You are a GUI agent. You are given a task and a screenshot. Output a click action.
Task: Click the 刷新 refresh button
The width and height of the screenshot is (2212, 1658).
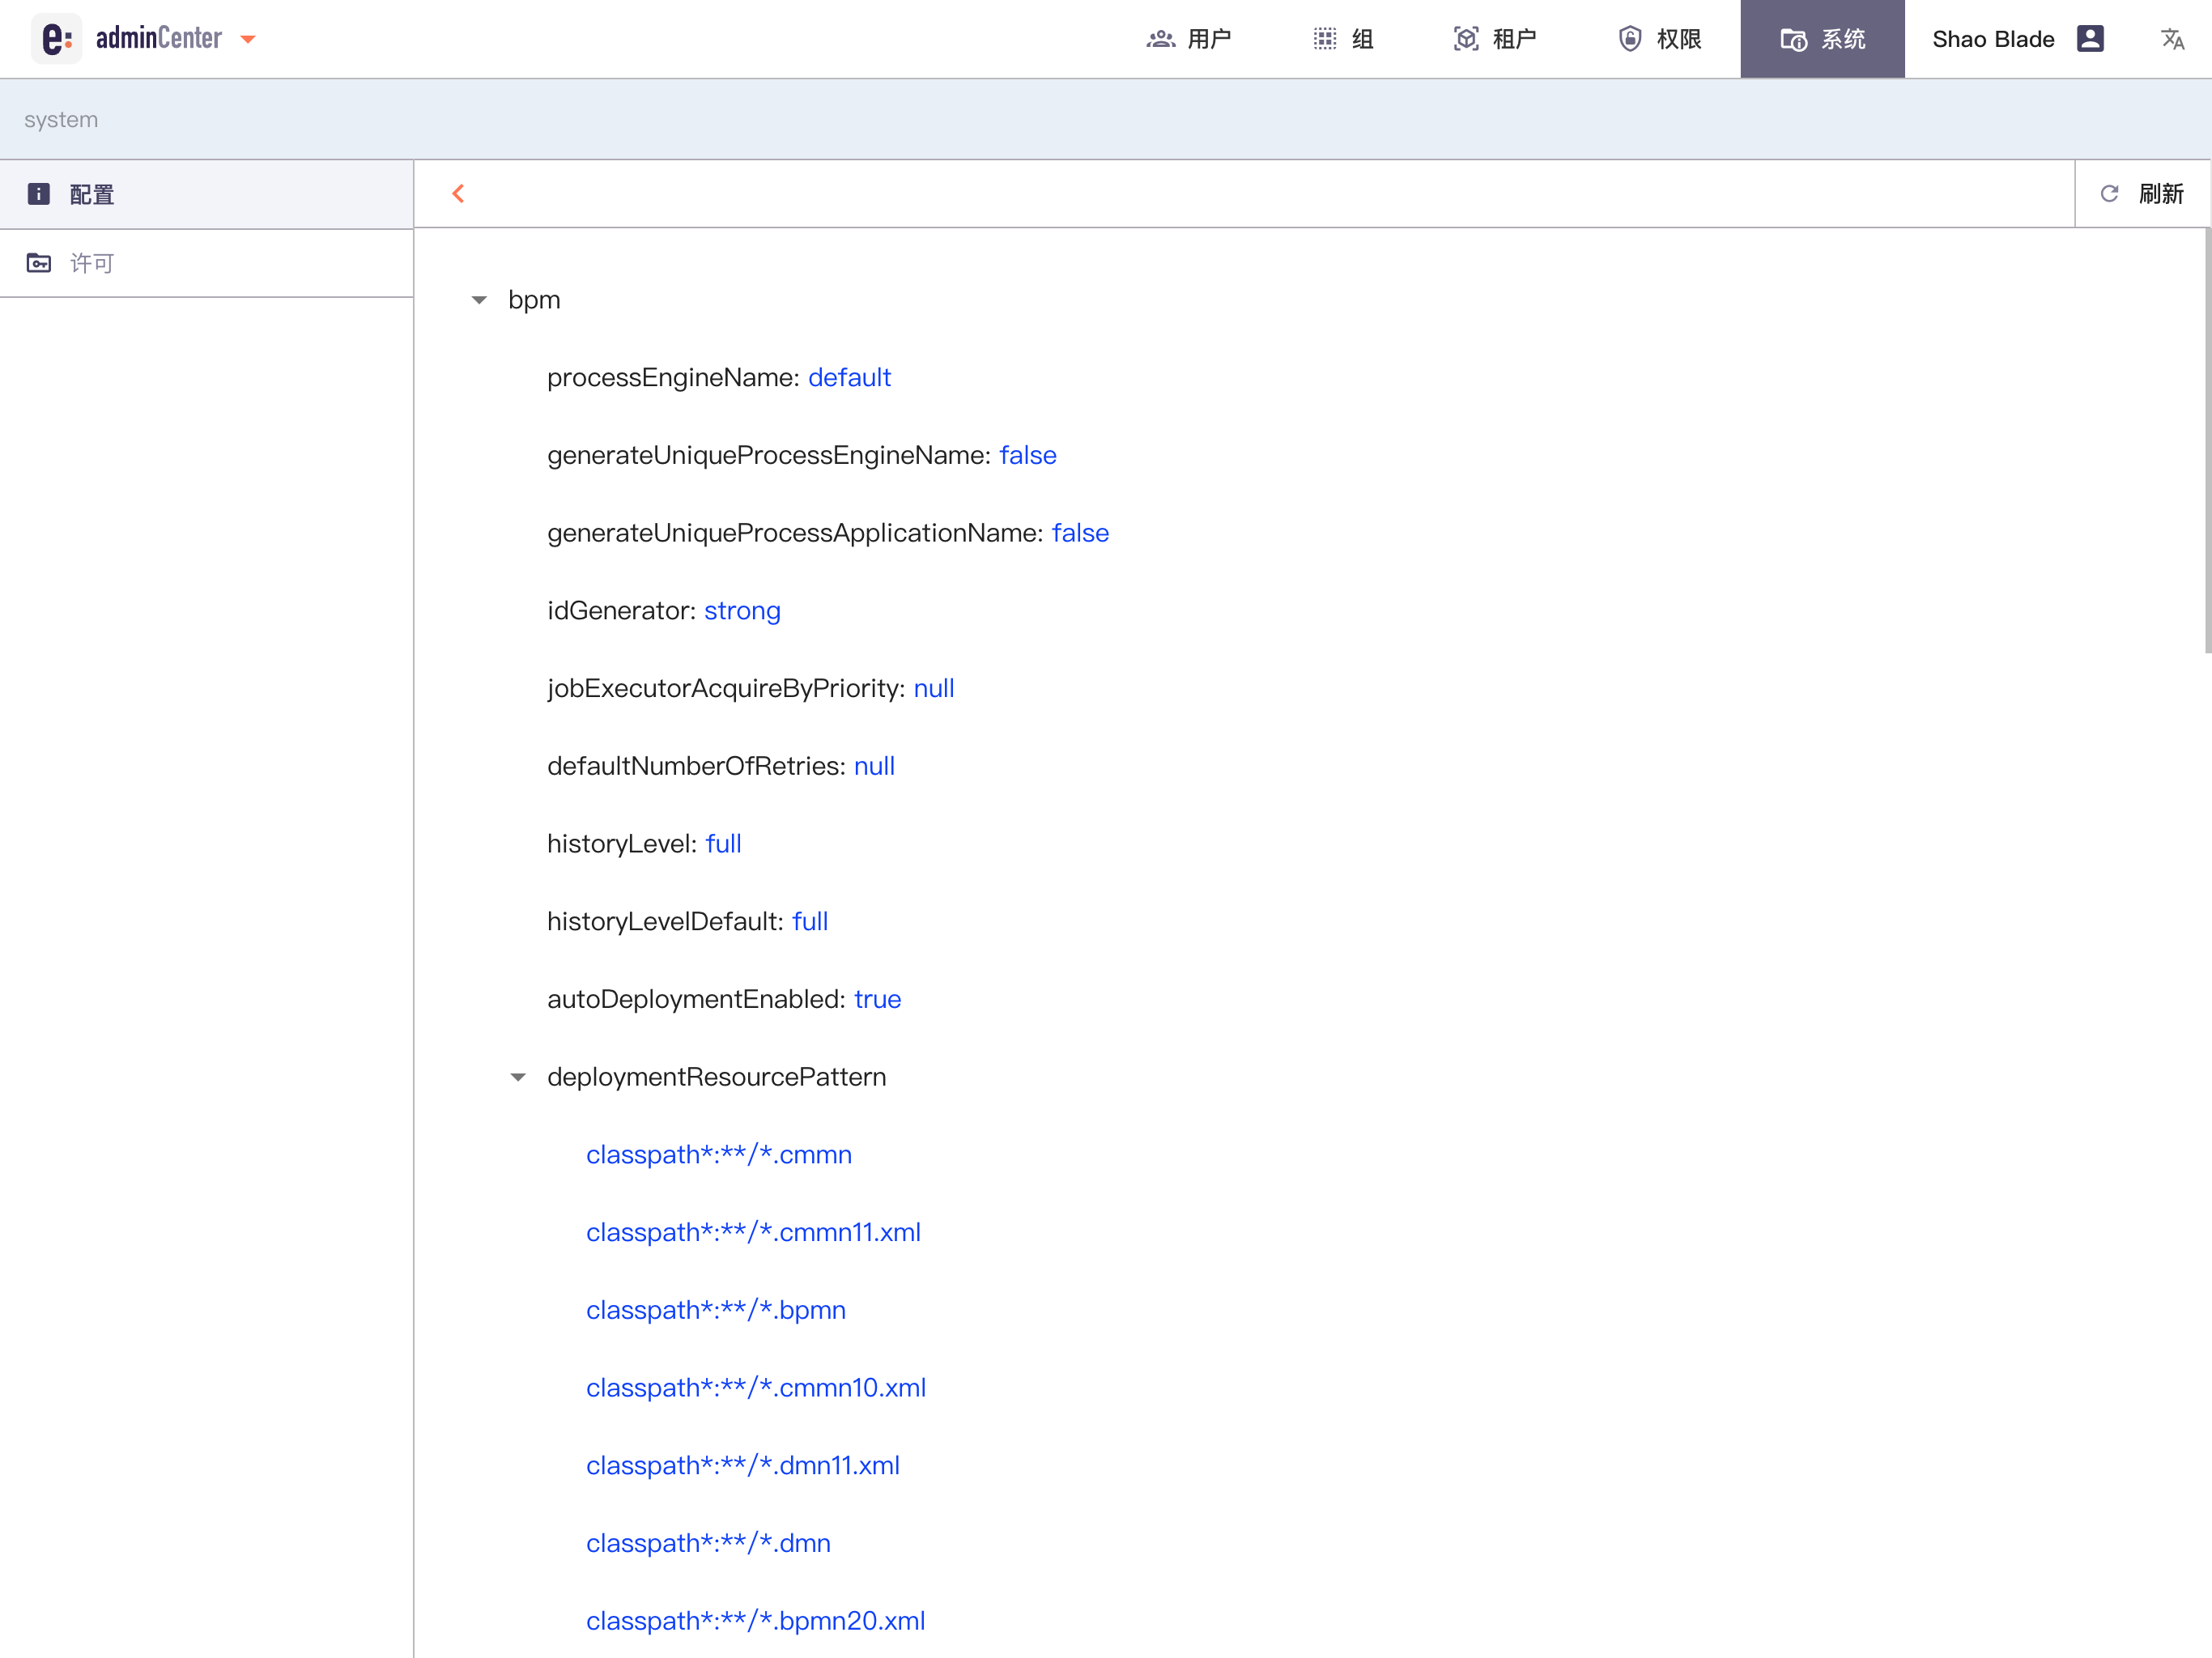[2141, 194]
